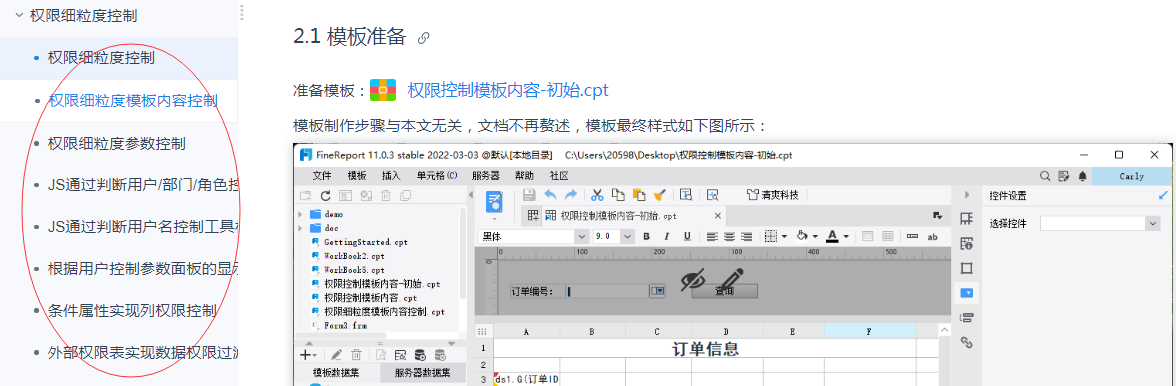The image size is (1176, 386).
Task: Click the Save icon in FineReport toolbar
Action: click(529, 195)
